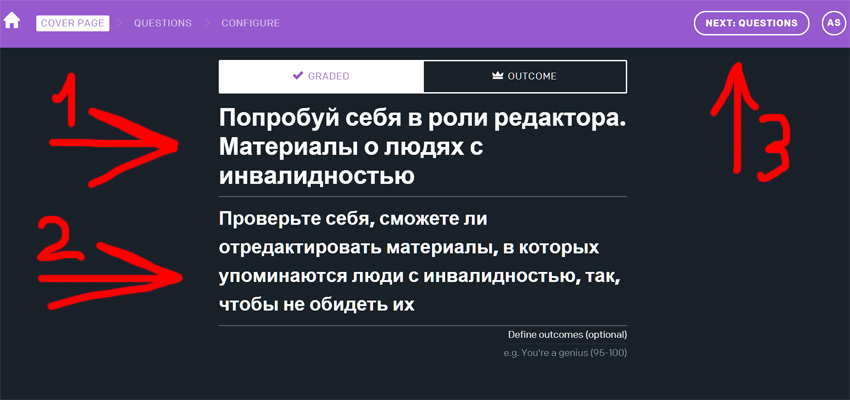Click the home icon in the header
Screen dimensions: 850x400
(x=13, y=22)
